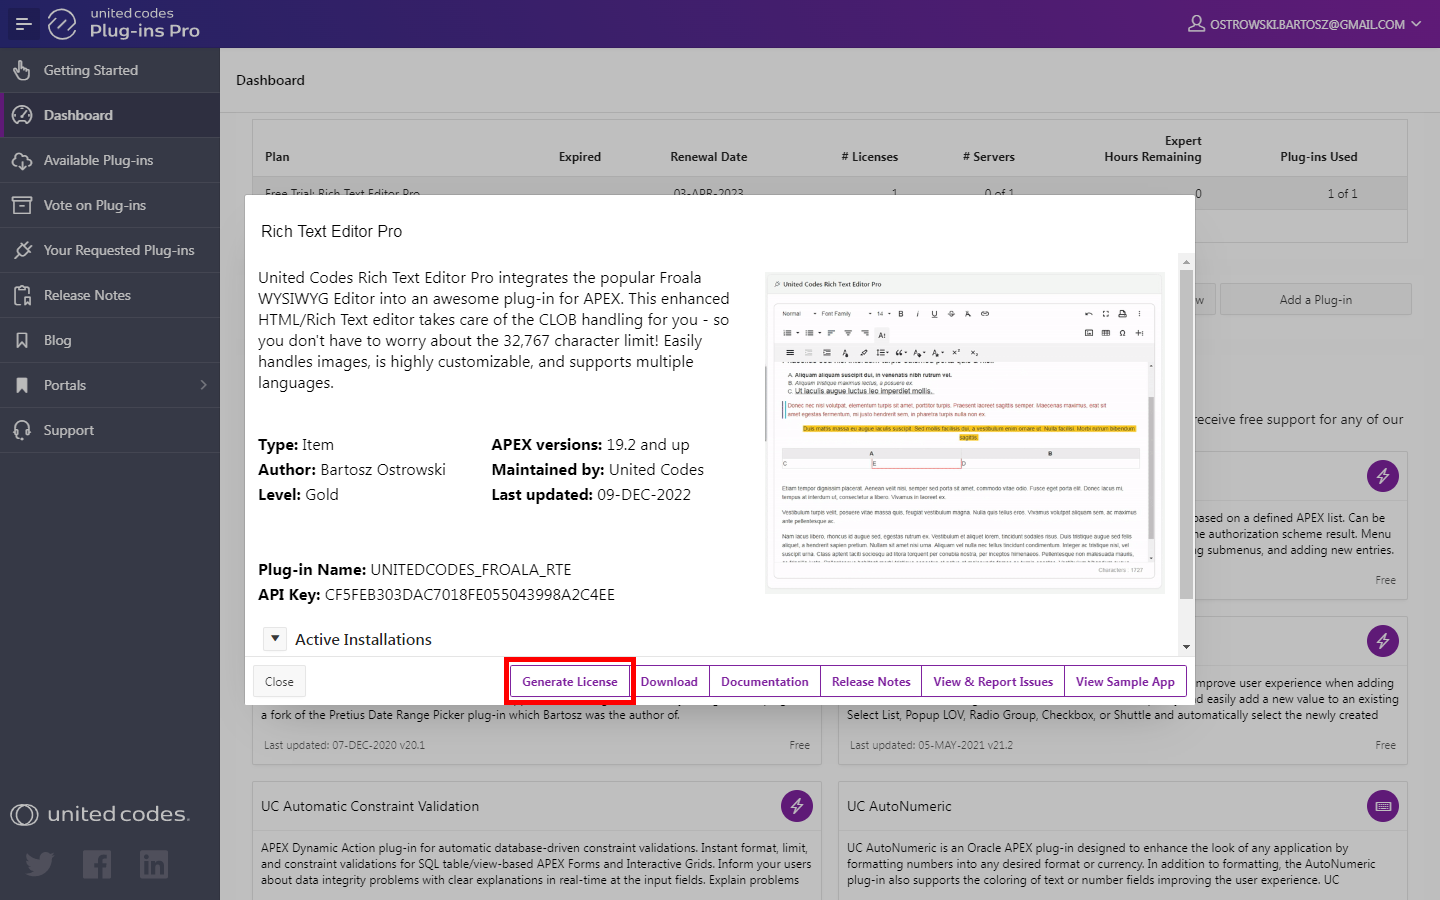Click the Available Plug-ins cloud icon

click(22, 160)
